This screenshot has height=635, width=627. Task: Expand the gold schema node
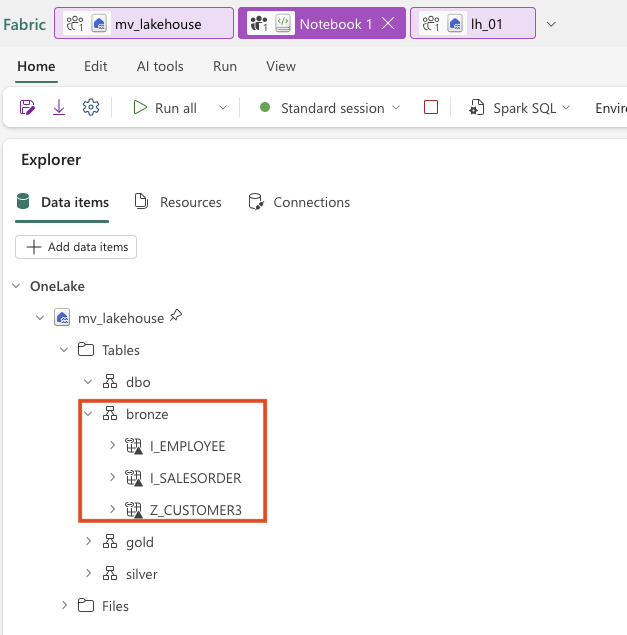click(88, 542)
